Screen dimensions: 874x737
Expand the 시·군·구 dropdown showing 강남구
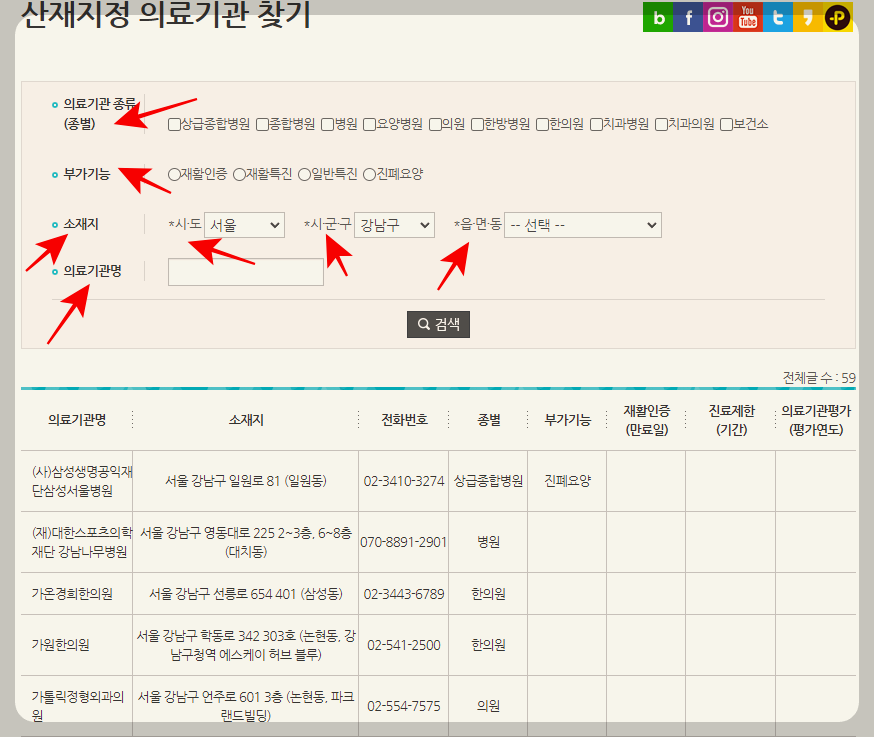(x=395, y=224)
